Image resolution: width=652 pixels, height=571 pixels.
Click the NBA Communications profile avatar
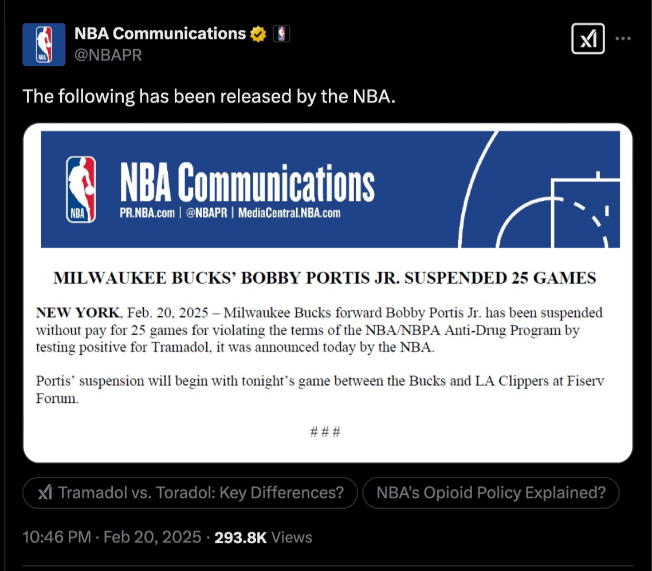tap(43, 44)
